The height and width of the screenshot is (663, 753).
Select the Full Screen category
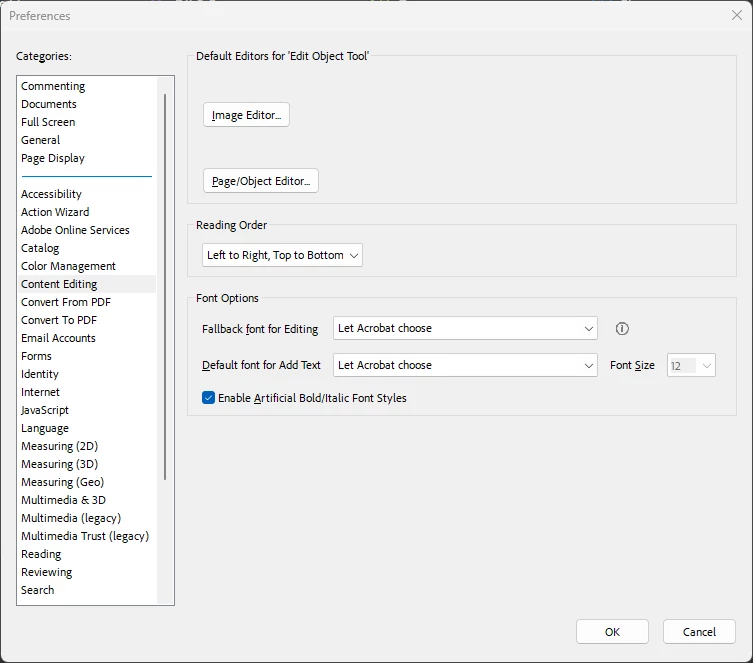(x=87, y=122)
